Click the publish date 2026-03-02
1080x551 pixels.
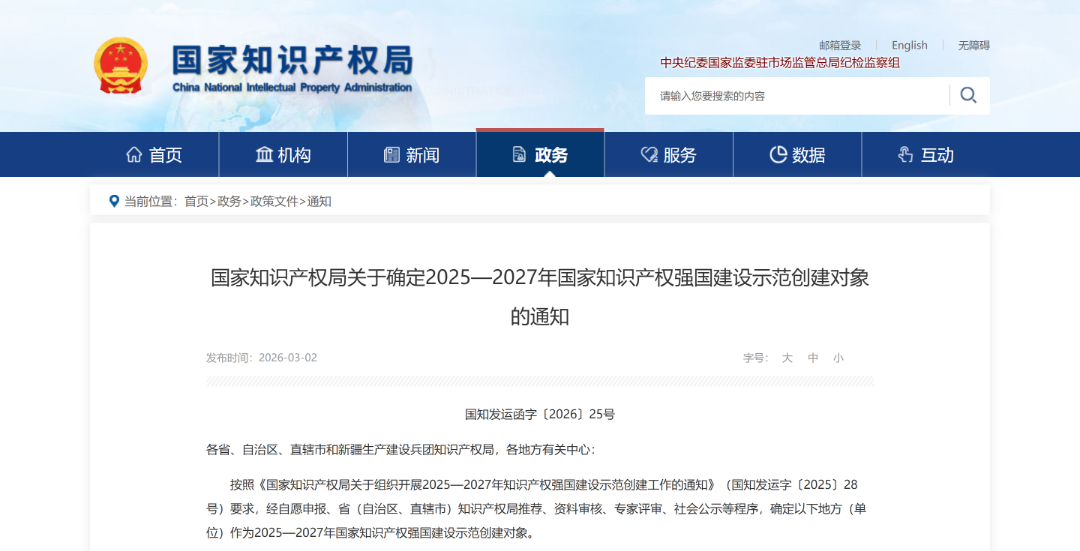(x=288, y=357)
